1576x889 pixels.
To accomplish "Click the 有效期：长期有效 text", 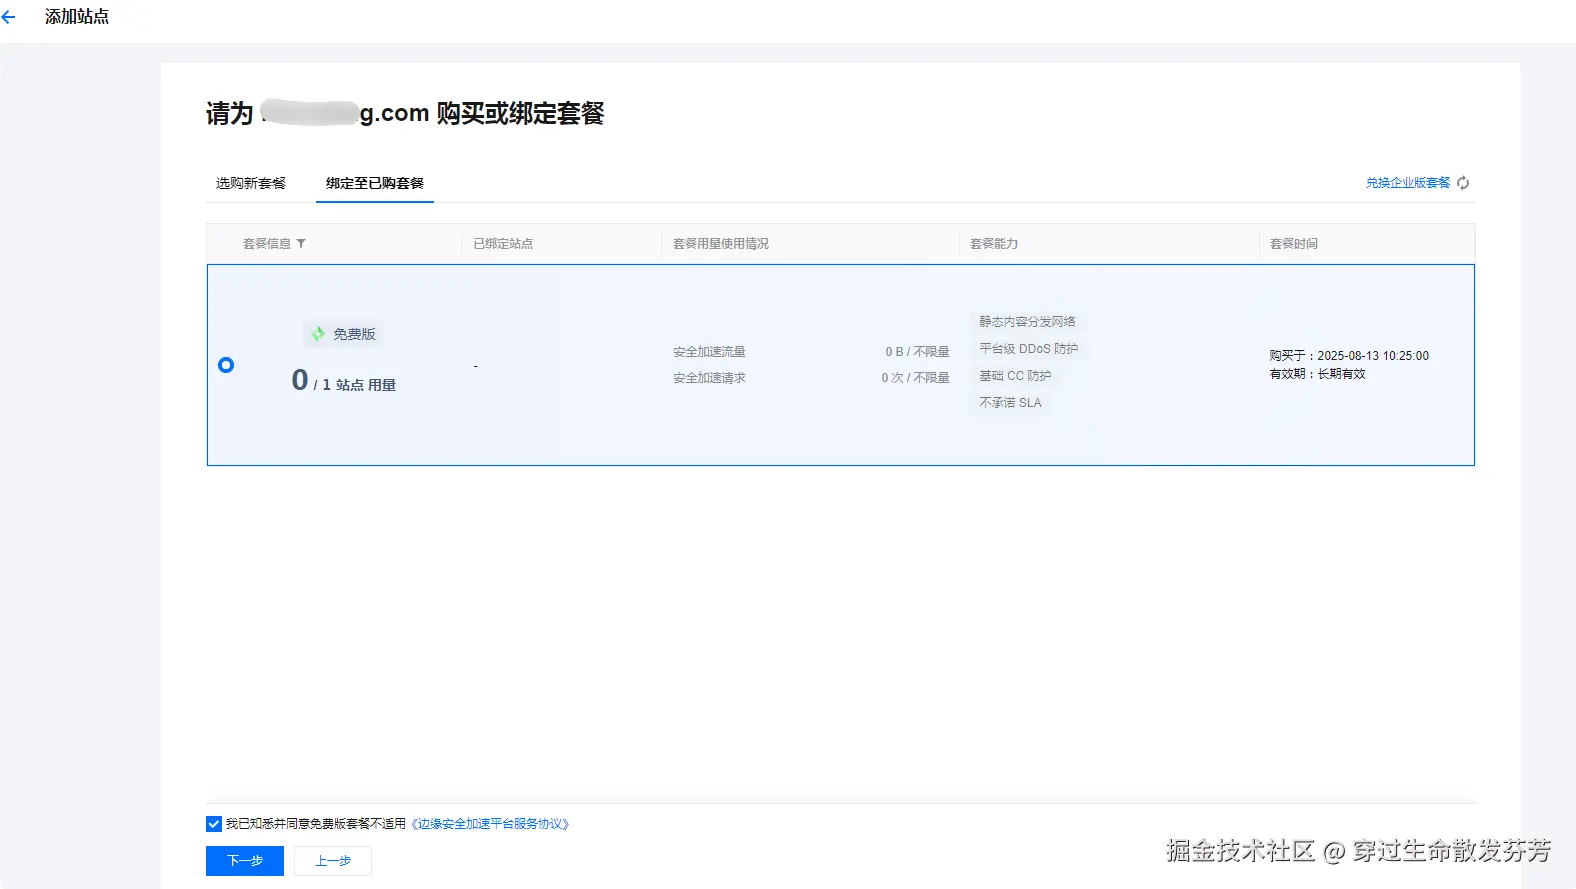I will (1318, 374).
